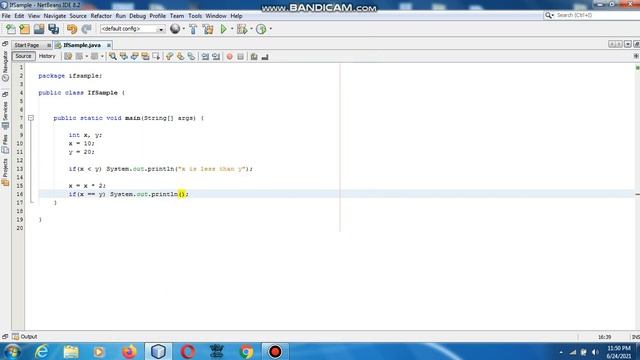Click the Save All toolbar icon
Image resolution: width=640 pixels, height=360 pixels.
pos(53,29)
